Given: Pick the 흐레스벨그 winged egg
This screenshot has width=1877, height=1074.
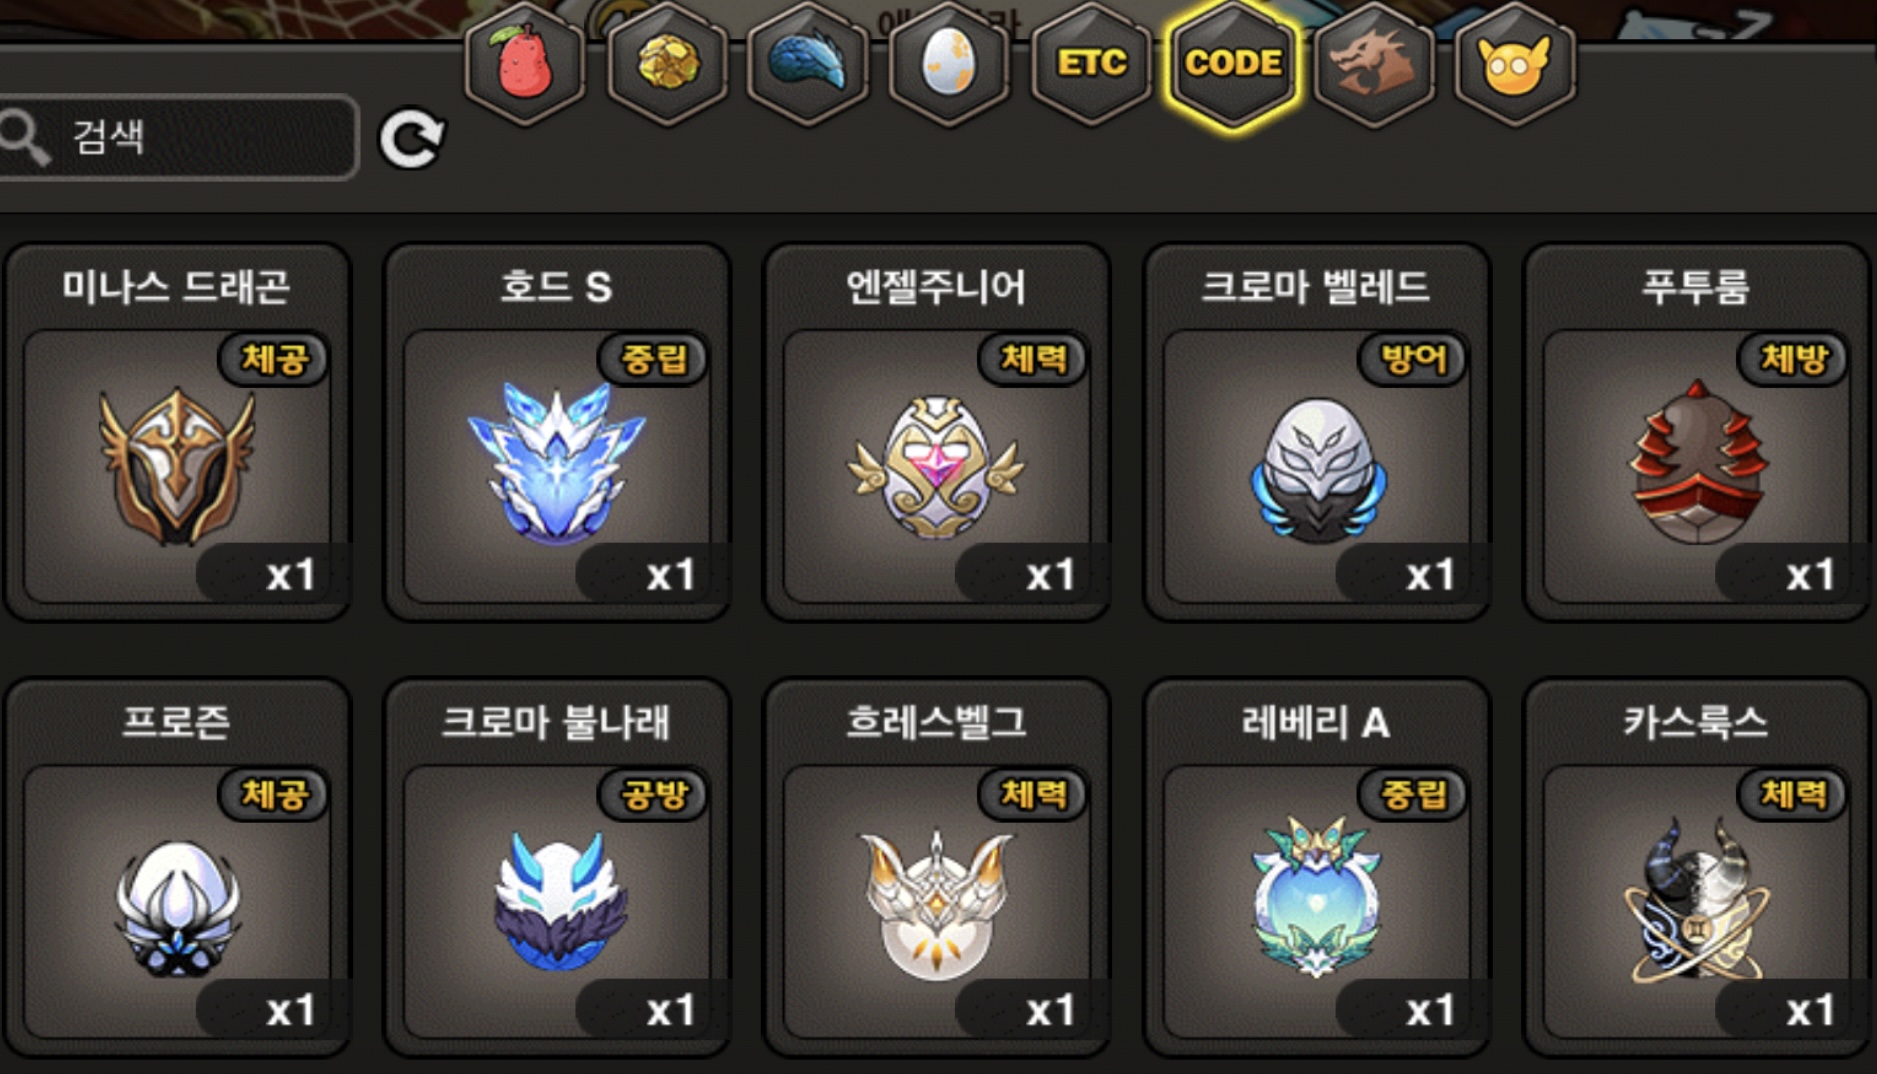Looking at the screenshot, I should pyautogui.click(x=937, y=868).
